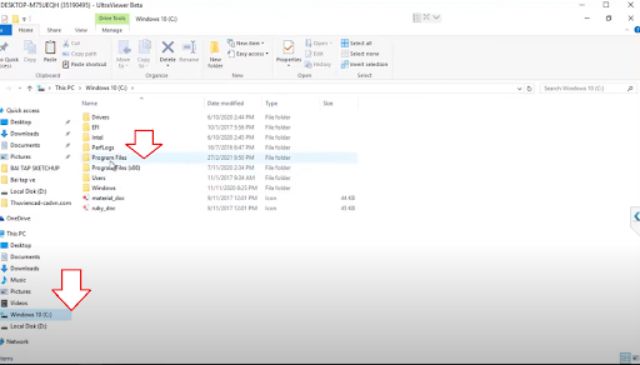Click Select none in the ribbon
The image size is (640, 365).
[360, 54]
